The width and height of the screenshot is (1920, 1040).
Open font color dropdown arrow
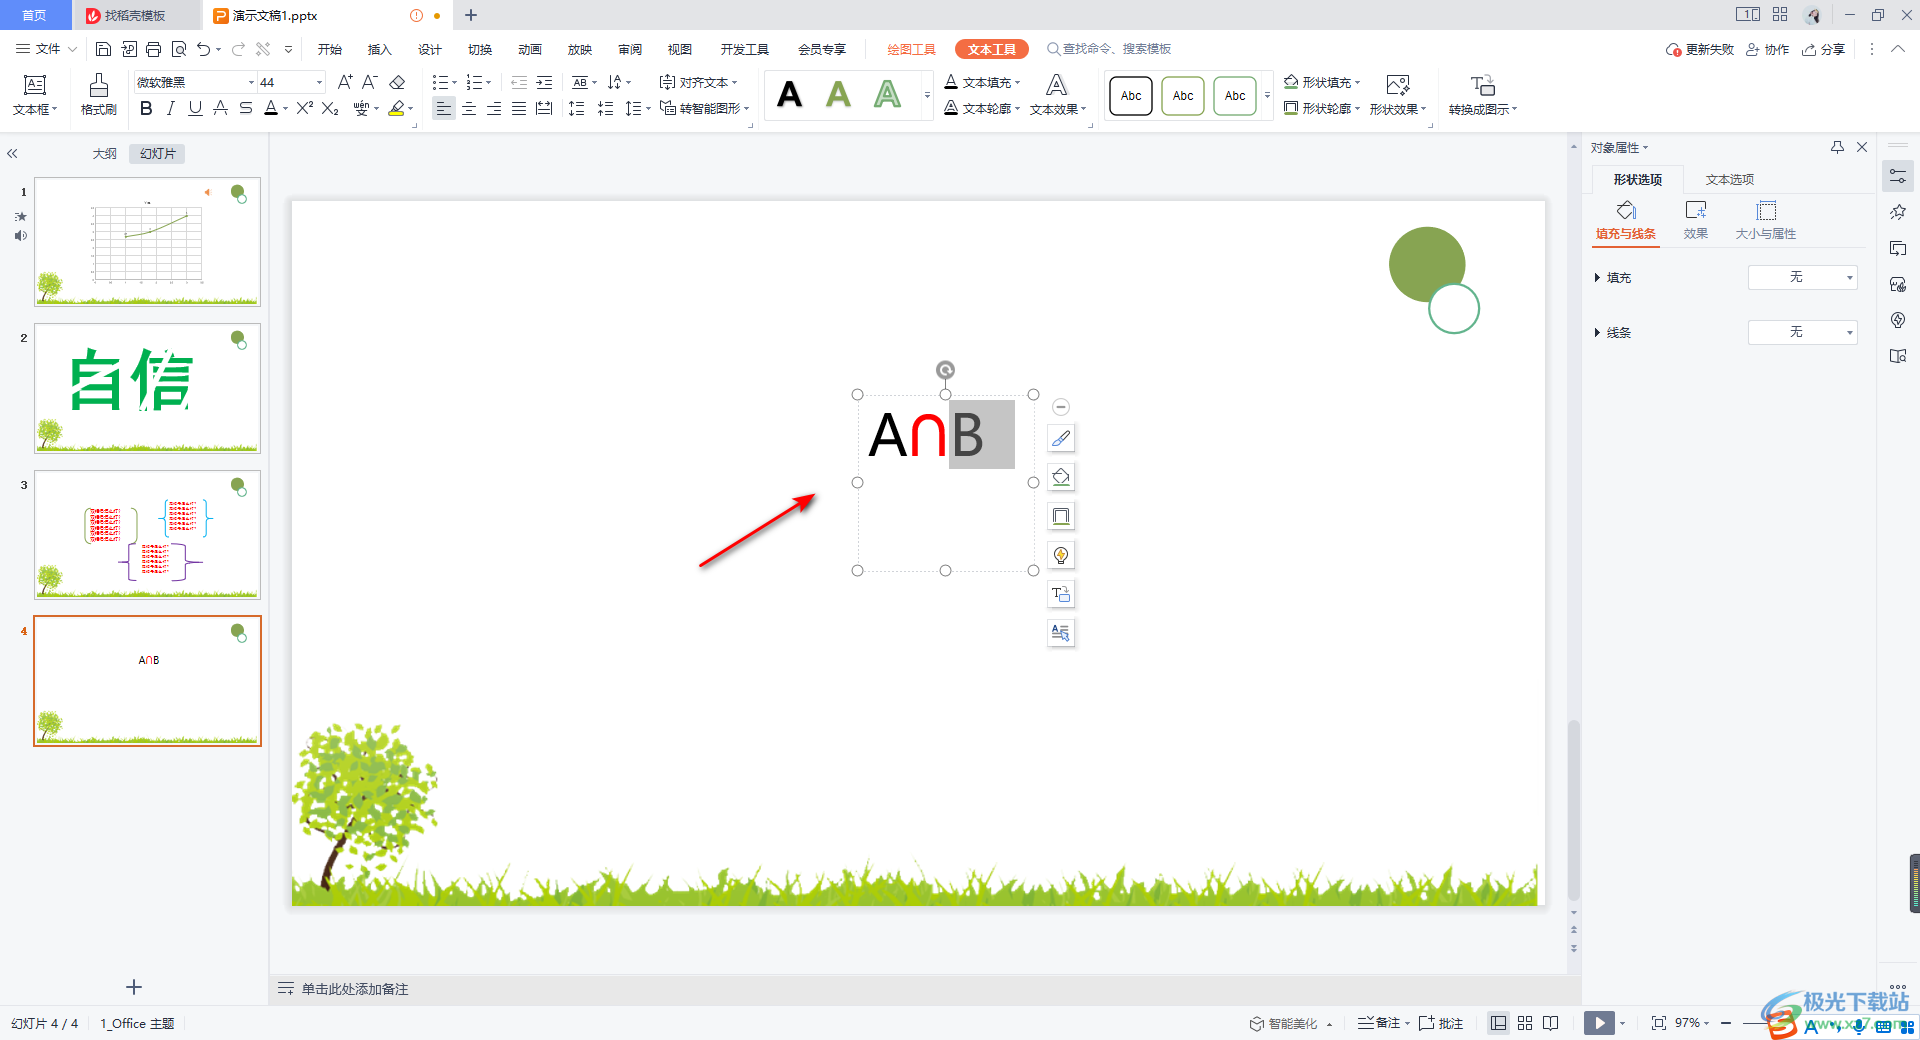pos(285,109)
